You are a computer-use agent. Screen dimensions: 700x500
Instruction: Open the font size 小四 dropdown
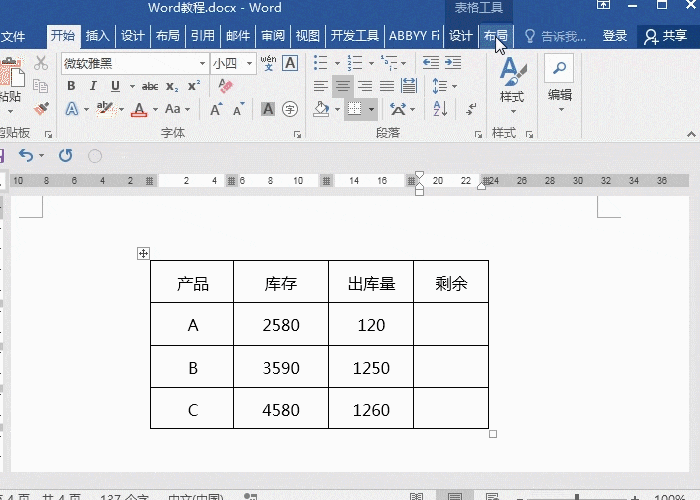(250, 63)
